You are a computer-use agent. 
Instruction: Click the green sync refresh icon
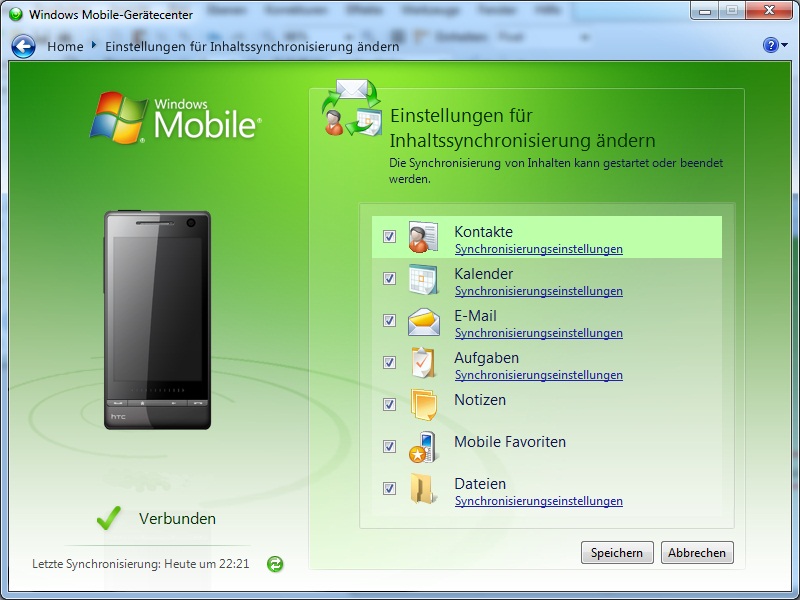point(273,565)
